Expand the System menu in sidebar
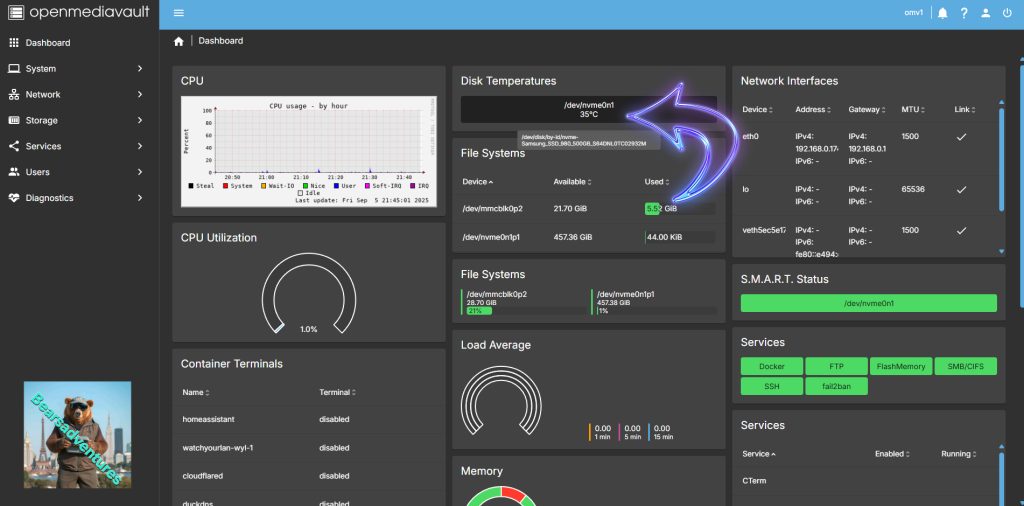The image size is (1024, 506). (x=78, y=69)
